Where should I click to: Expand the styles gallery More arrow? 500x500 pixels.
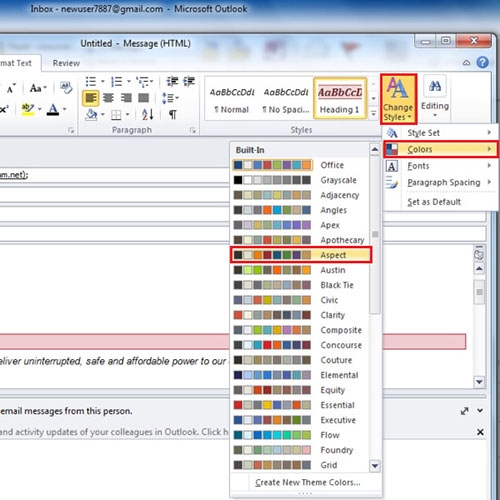373,114
